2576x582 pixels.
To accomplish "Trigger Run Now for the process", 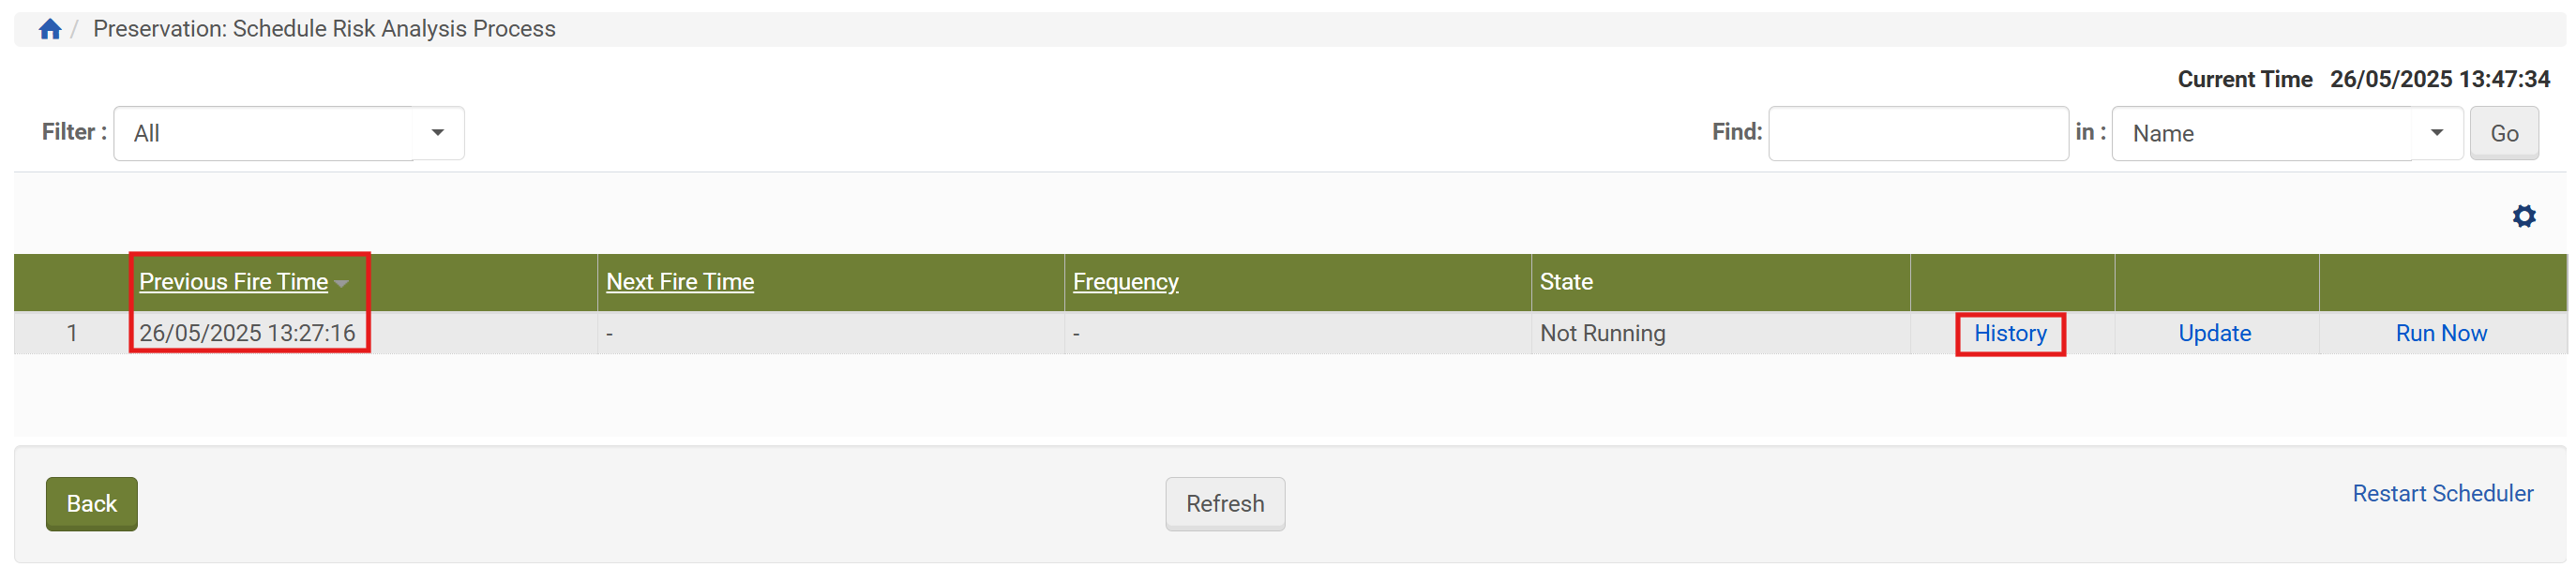I will (x=2440, y=333).
